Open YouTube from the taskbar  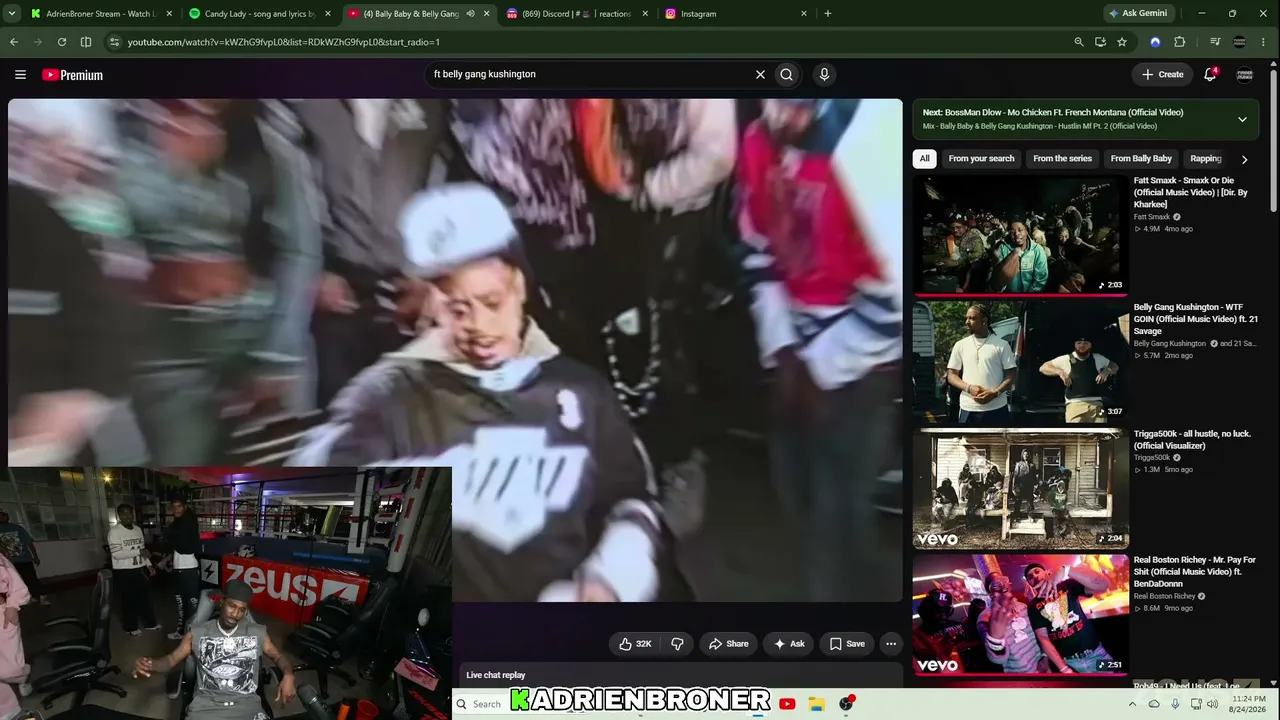(787, 704)
